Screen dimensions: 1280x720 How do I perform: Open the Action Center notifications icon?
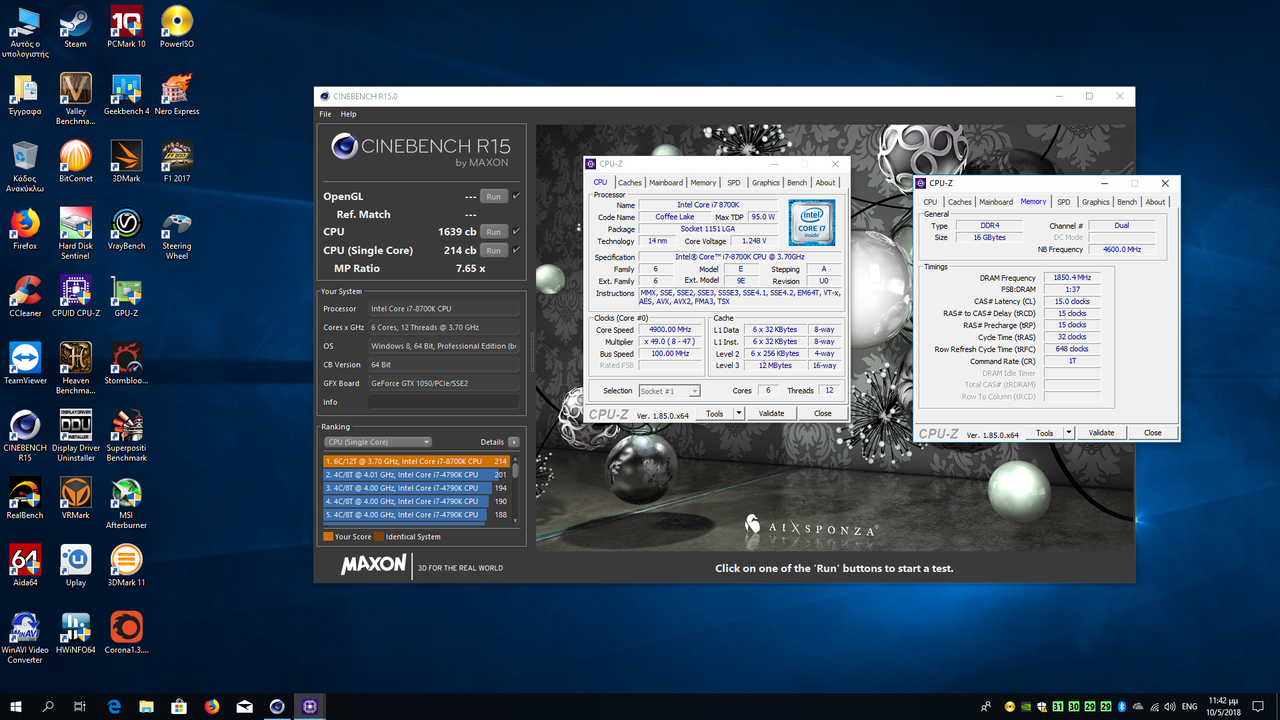point(1260,706)
